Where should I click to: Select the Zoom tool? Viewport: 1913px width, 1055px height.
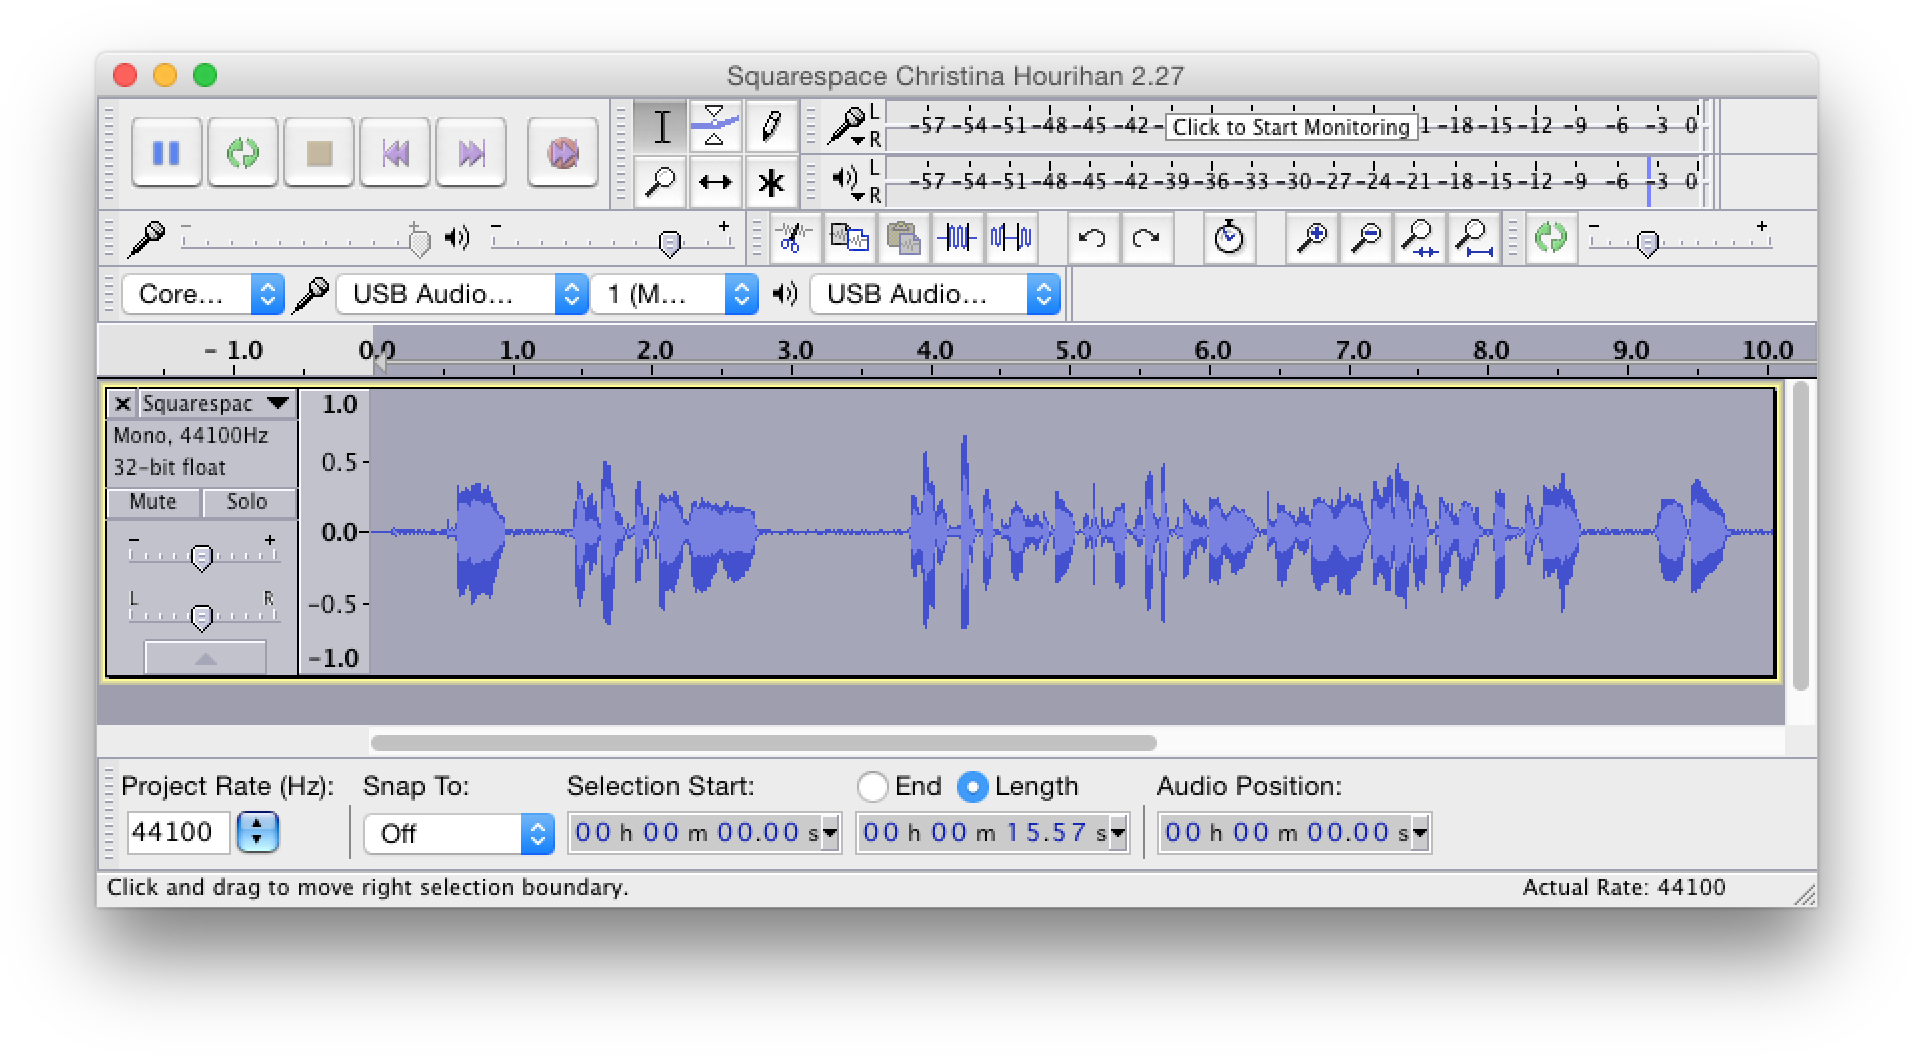(x=659, y=182)
